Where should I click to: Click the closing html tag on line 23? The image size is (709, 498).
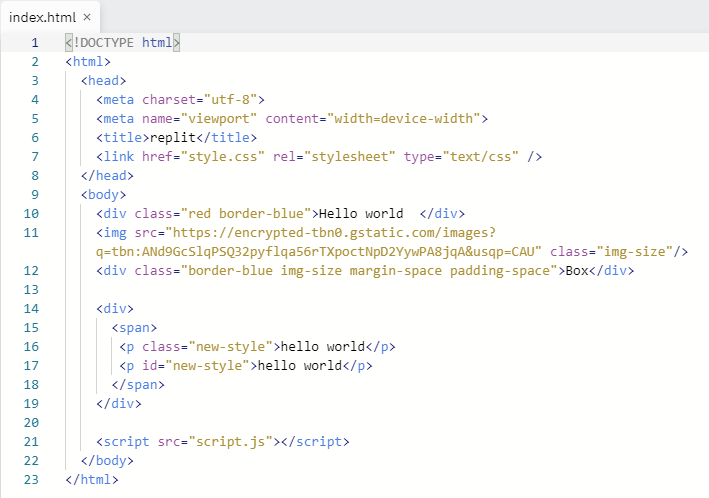pyautogui.click(x=92, y=479)
